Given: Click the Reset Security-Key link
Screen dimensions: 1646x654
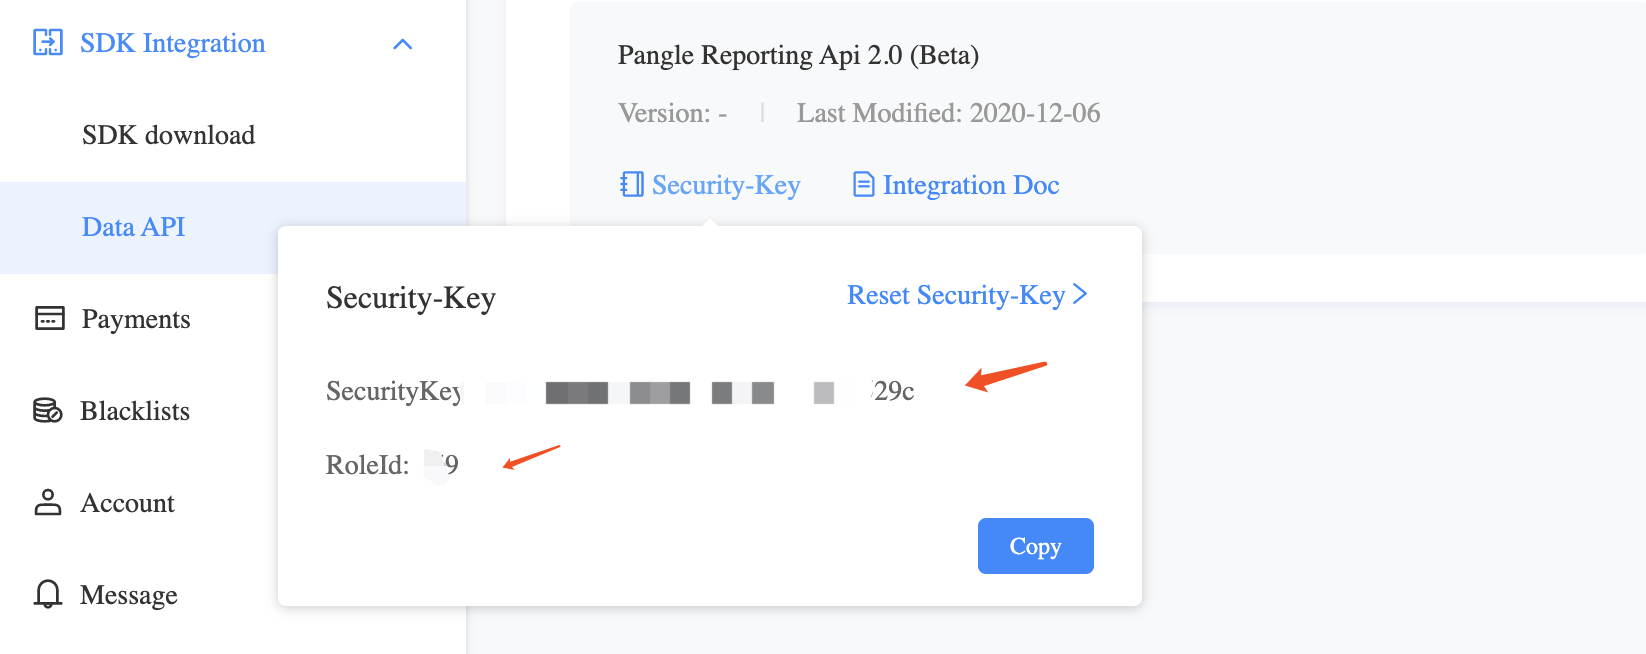Looking at the screenshot, I should coord(955,294).
